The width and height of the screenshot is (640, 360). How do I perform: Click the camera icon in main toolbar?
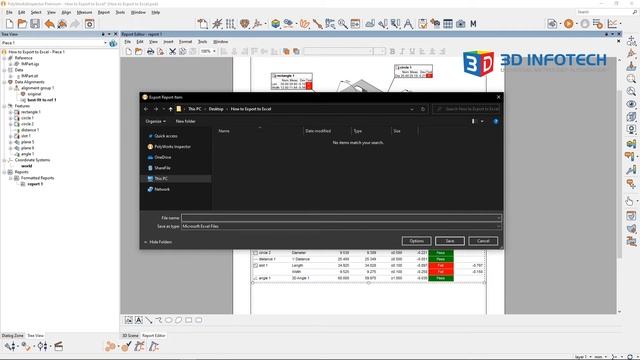point(461,24)
